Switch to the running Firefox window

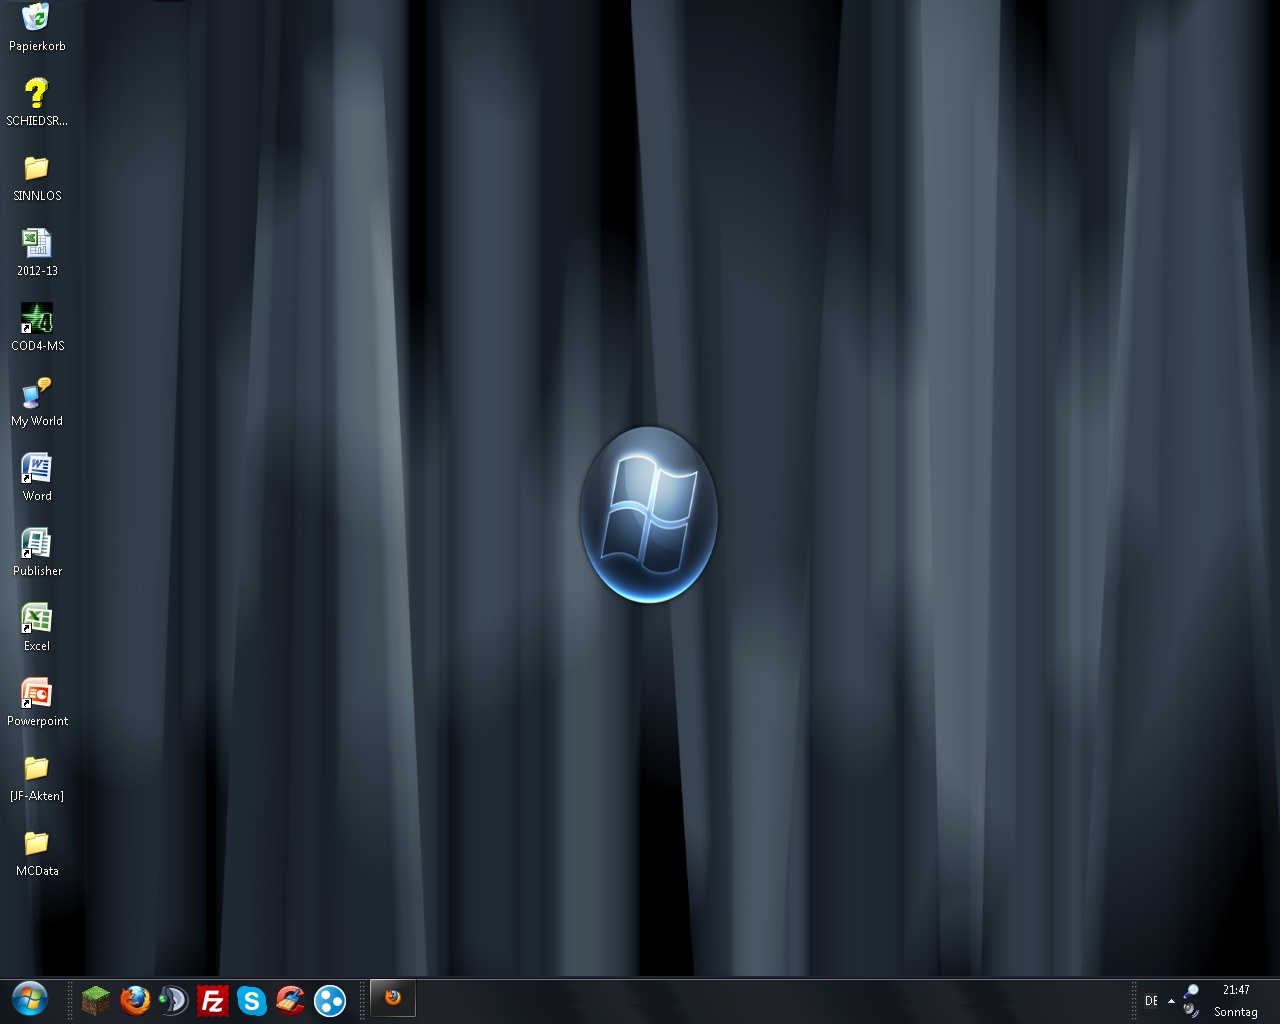click(x=393, y=998)
